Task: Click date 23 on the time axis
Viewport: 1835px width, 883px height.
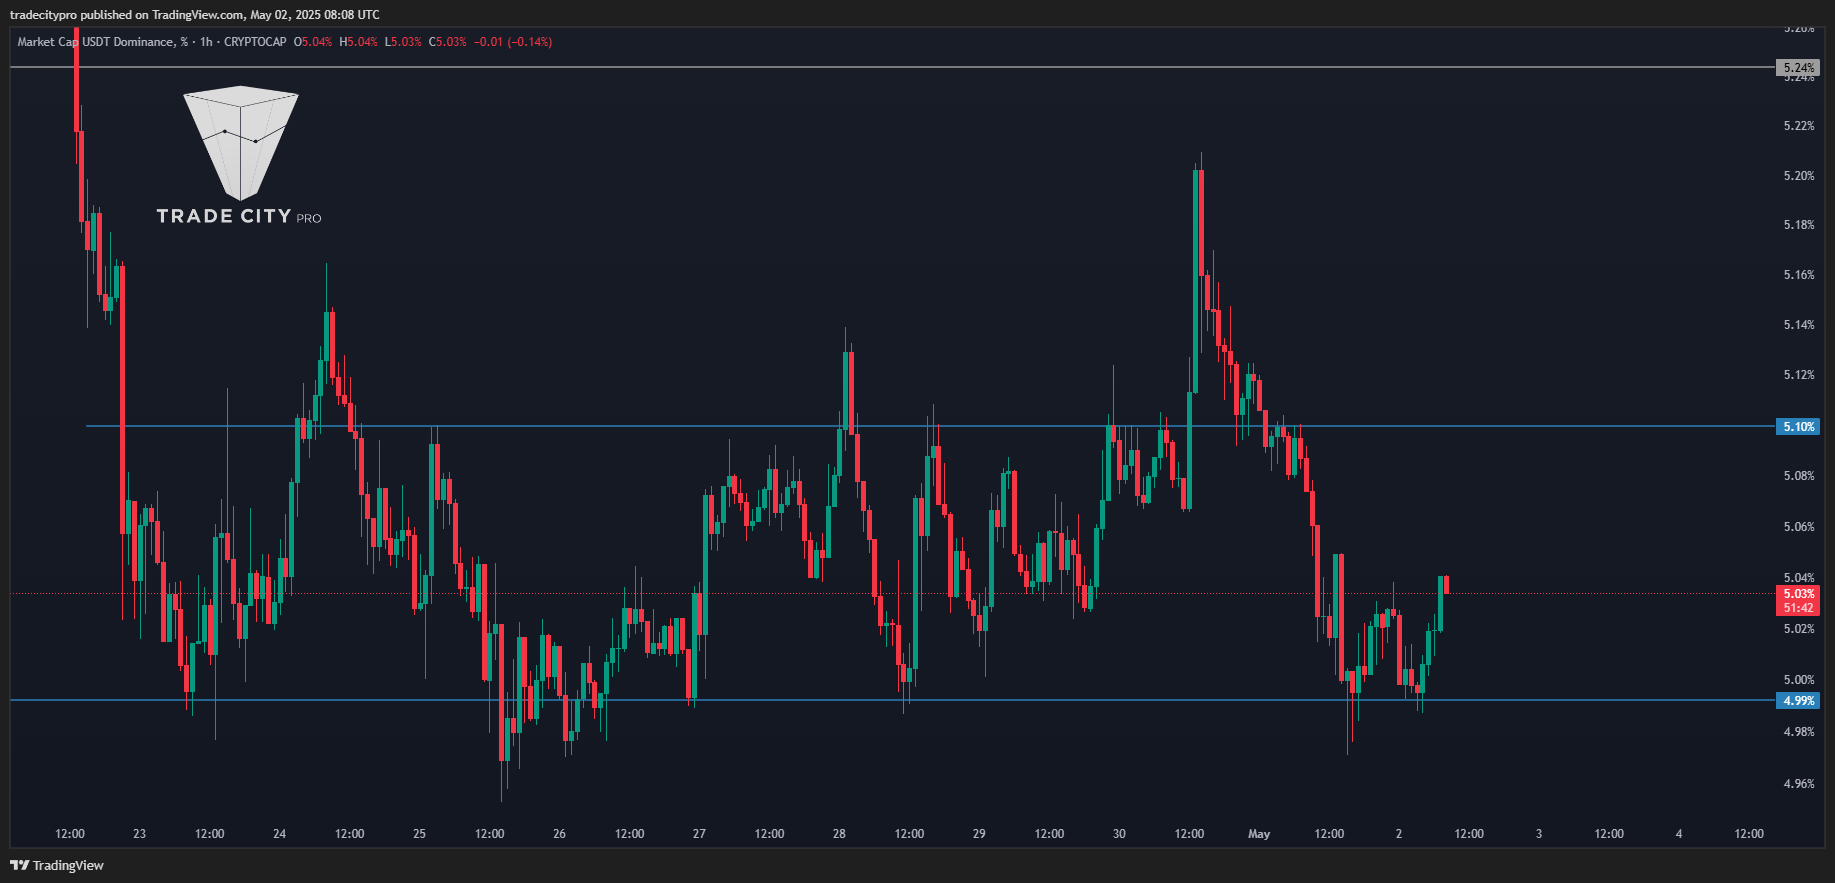Action: click(x=139, y=834)
